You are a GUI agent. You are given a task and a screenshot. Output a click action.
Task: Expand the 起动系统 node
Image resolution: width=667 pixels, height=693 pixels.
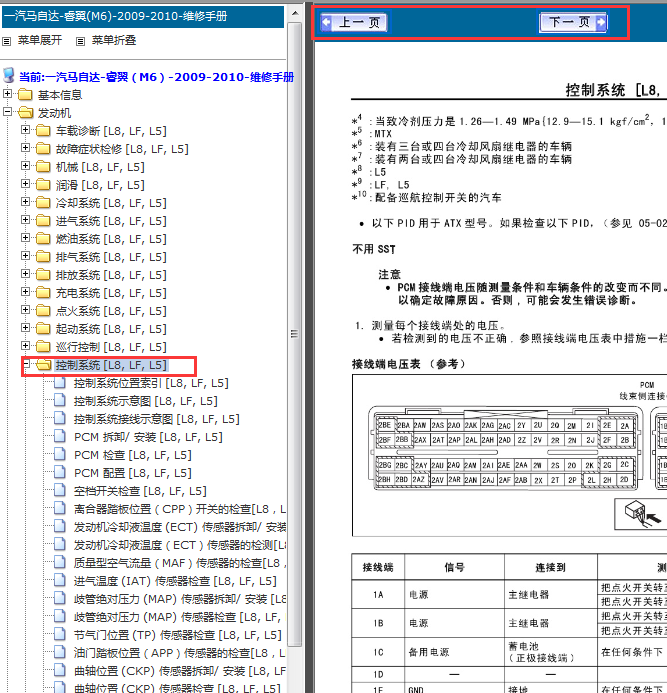click(25, 328)
